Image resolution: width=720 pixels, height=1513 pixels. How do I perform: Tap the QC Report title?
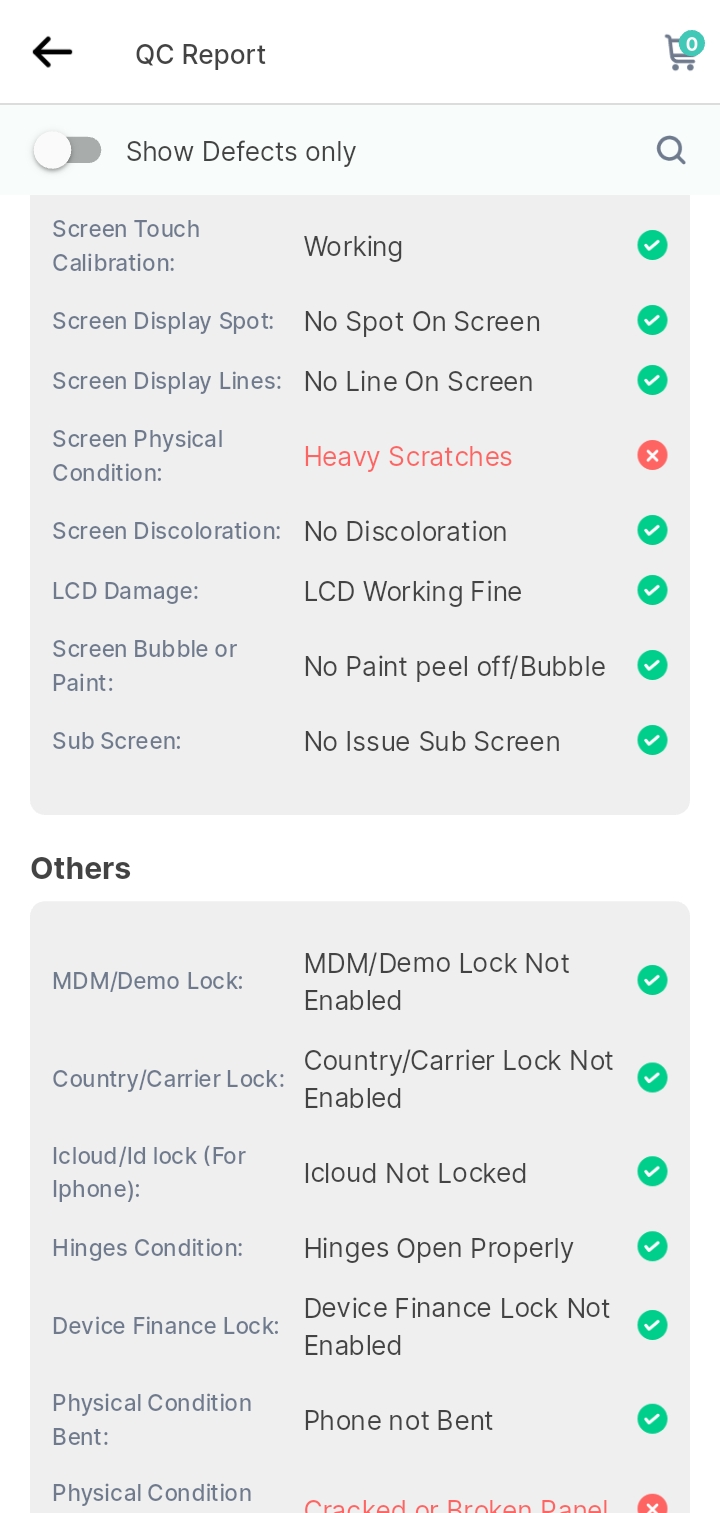click(201, 54)
